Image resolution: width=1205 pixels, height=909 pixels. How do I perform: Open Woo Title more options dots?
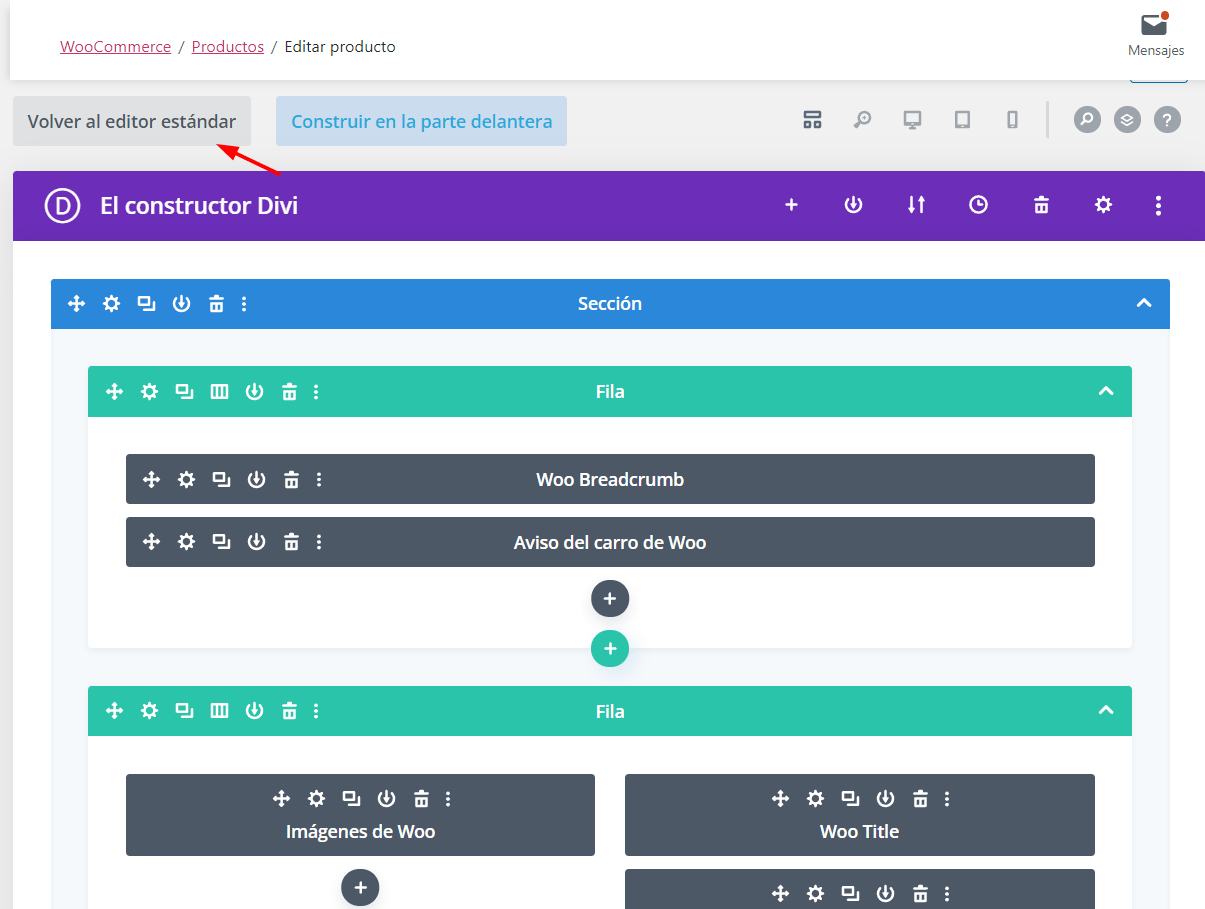[947, 799]
